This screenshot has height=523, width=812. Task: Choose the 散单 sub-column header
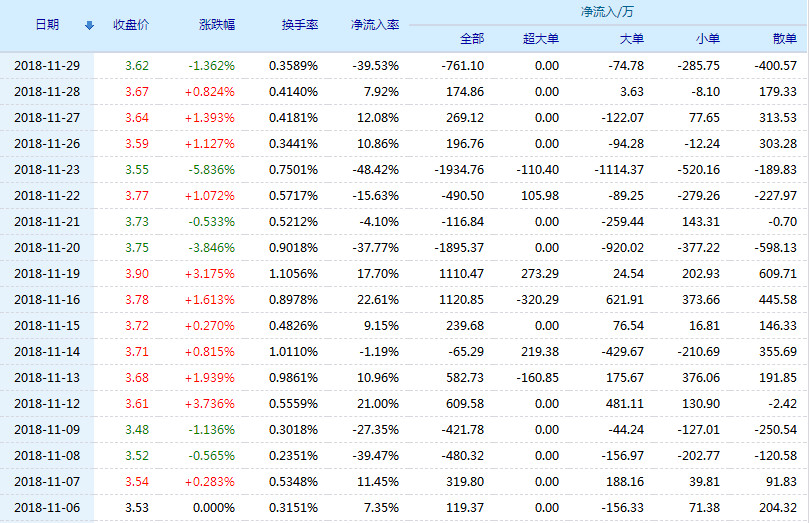(784, 39)
